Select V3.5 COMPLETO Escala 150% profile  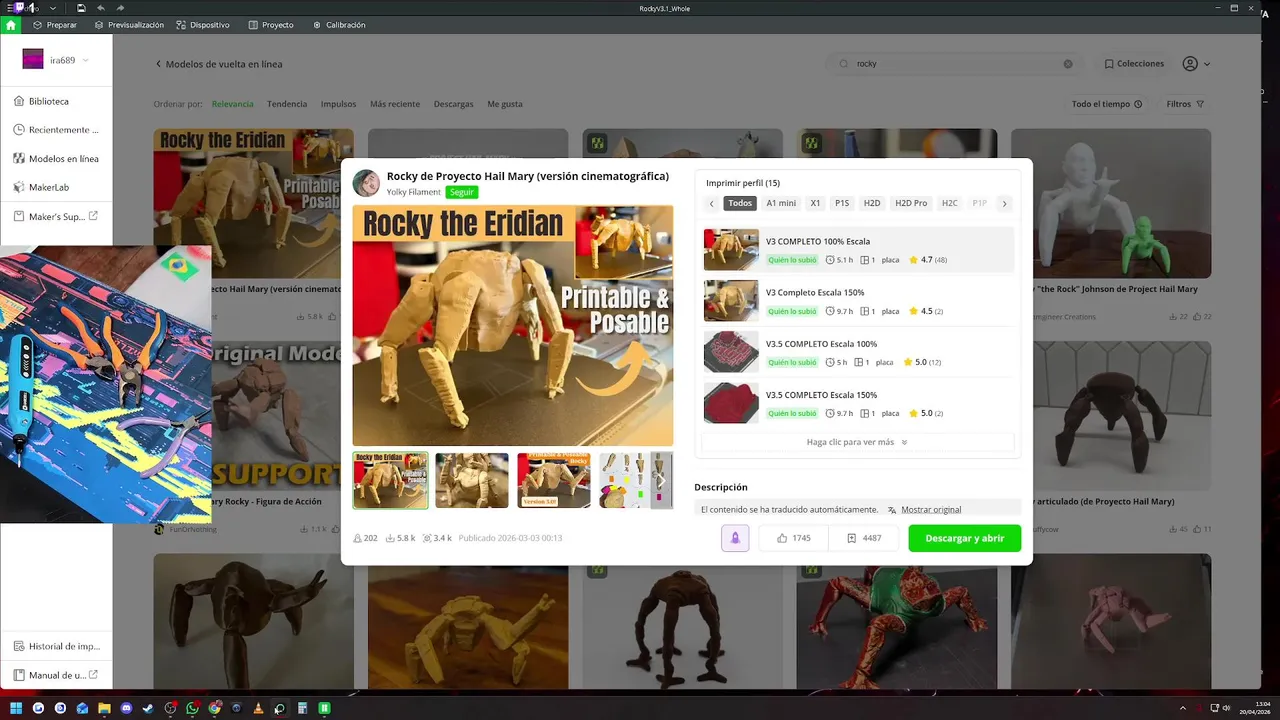coord(858,403)
